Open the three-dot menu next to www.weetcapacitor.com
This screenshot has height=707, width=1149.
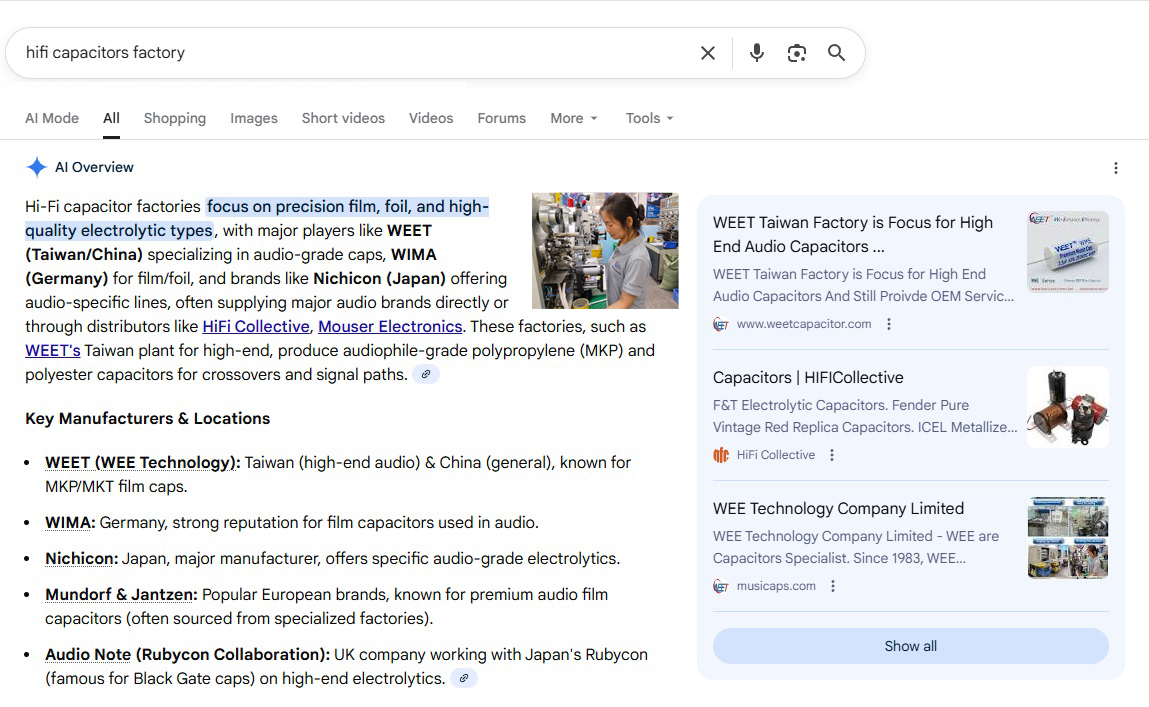pyautogui.click(x=887, y=323)
